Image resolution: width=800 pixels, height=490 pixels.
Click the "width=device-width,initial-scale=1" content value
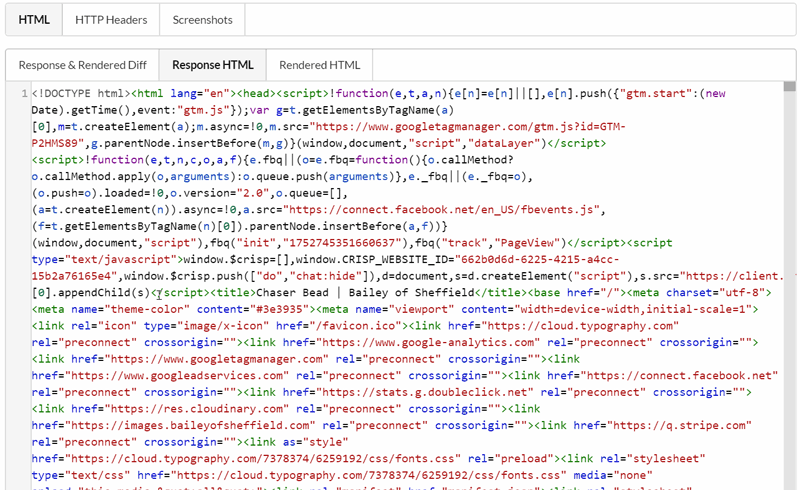[633, 309]
